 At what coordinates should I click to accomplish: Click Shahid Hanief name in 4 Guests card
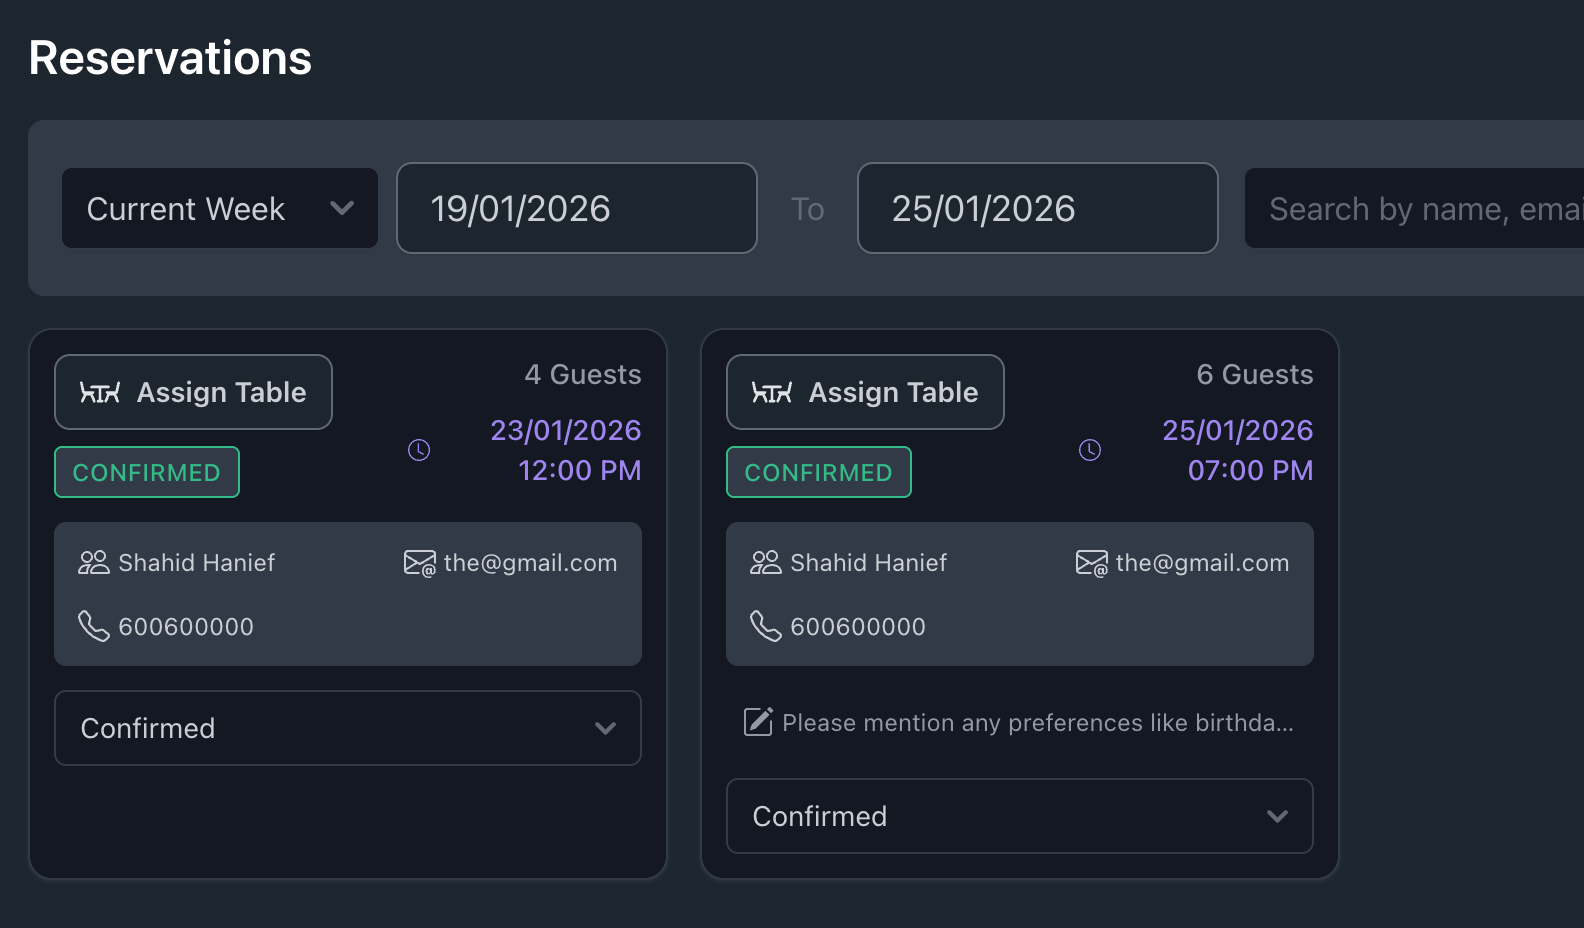tap(197, 563)
